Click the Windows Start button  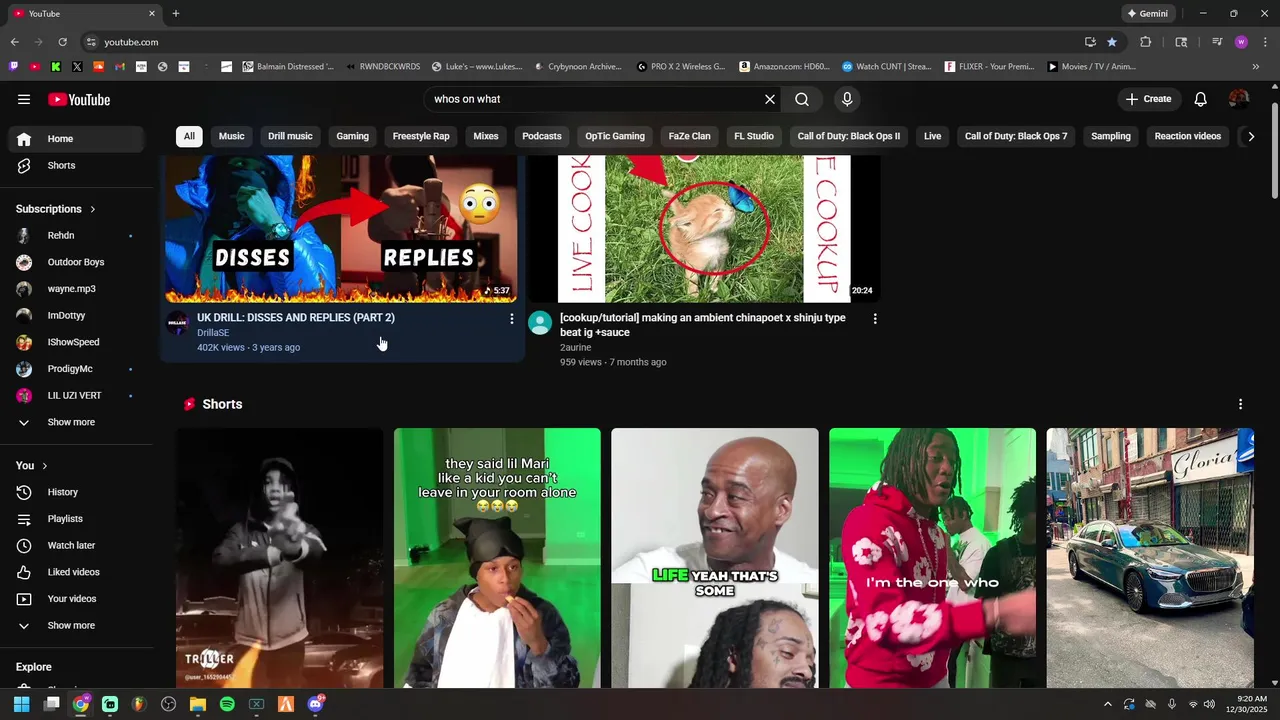[x=21, y=704]
